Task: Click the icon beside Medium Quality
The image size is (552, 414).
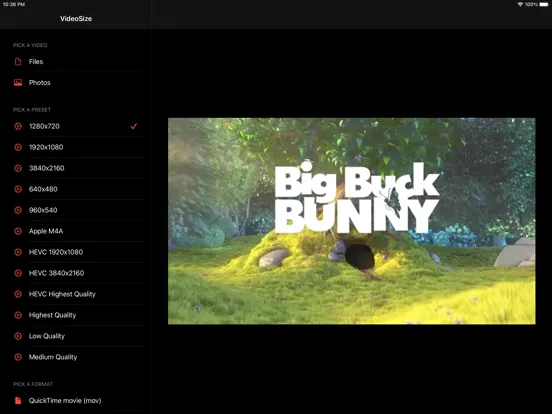Action: (x=18, y=357)
